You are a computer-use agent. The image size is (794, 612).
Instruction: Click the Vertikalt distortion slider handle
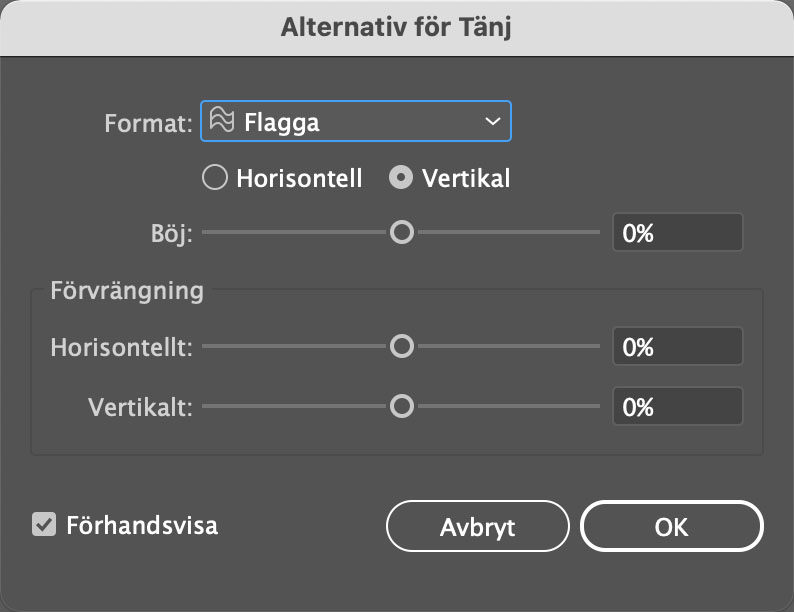coord(402,406)
